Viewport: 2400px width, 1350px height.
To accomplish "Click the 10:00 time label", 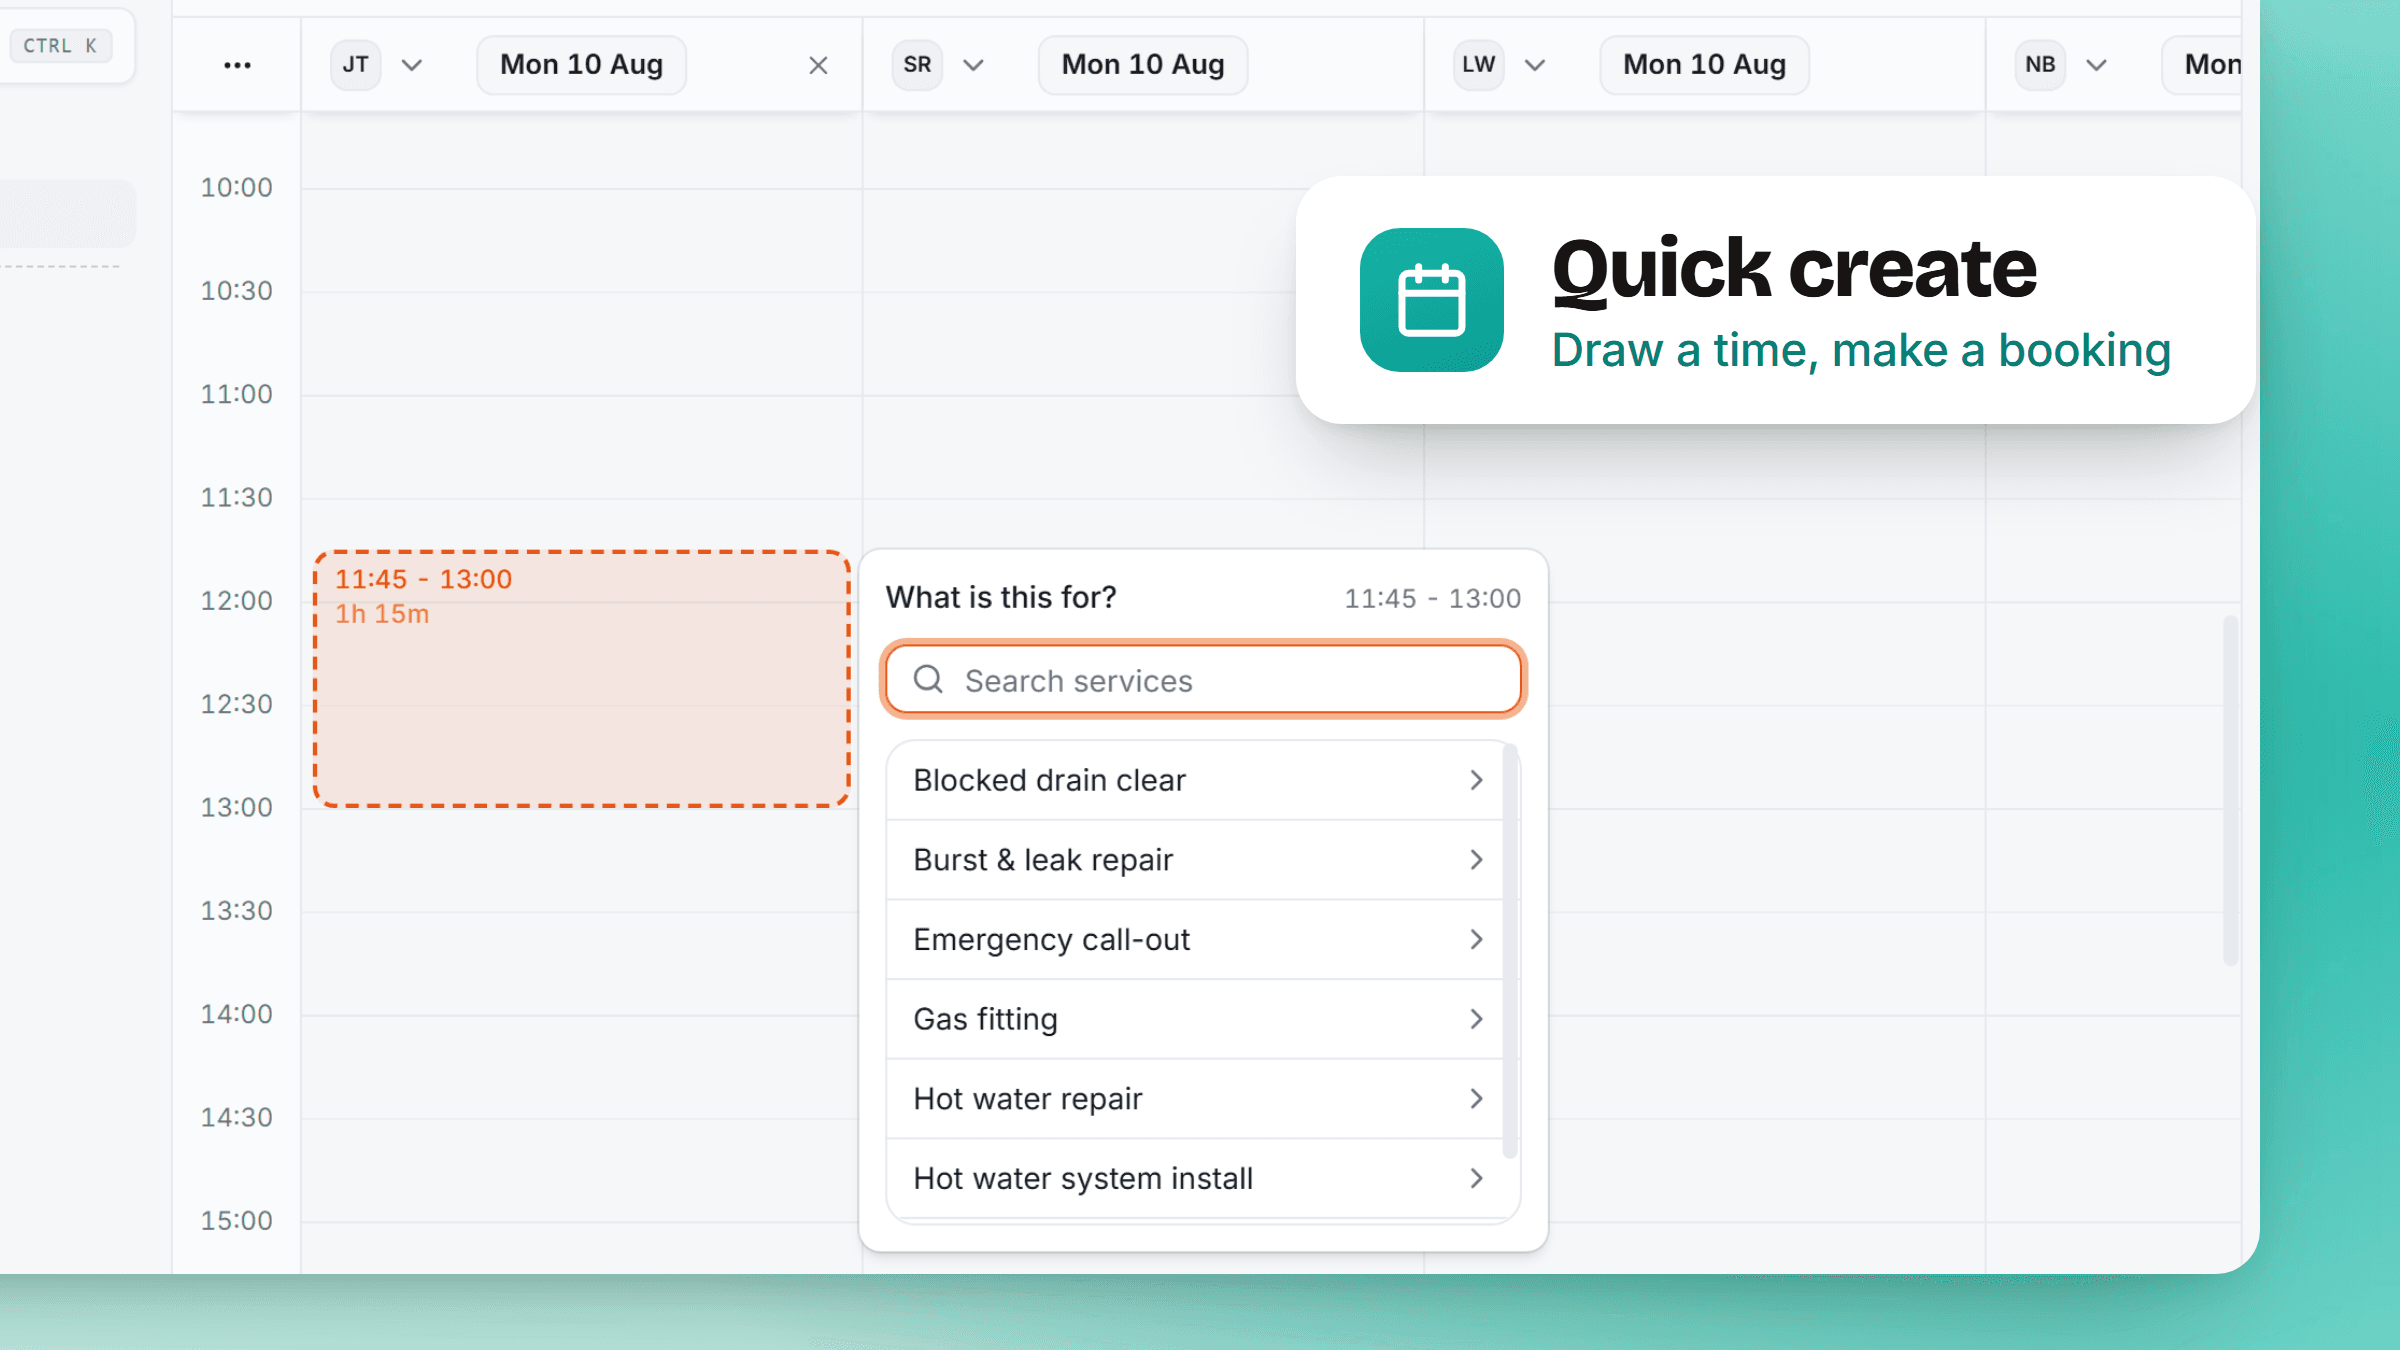I will [236, 188].
